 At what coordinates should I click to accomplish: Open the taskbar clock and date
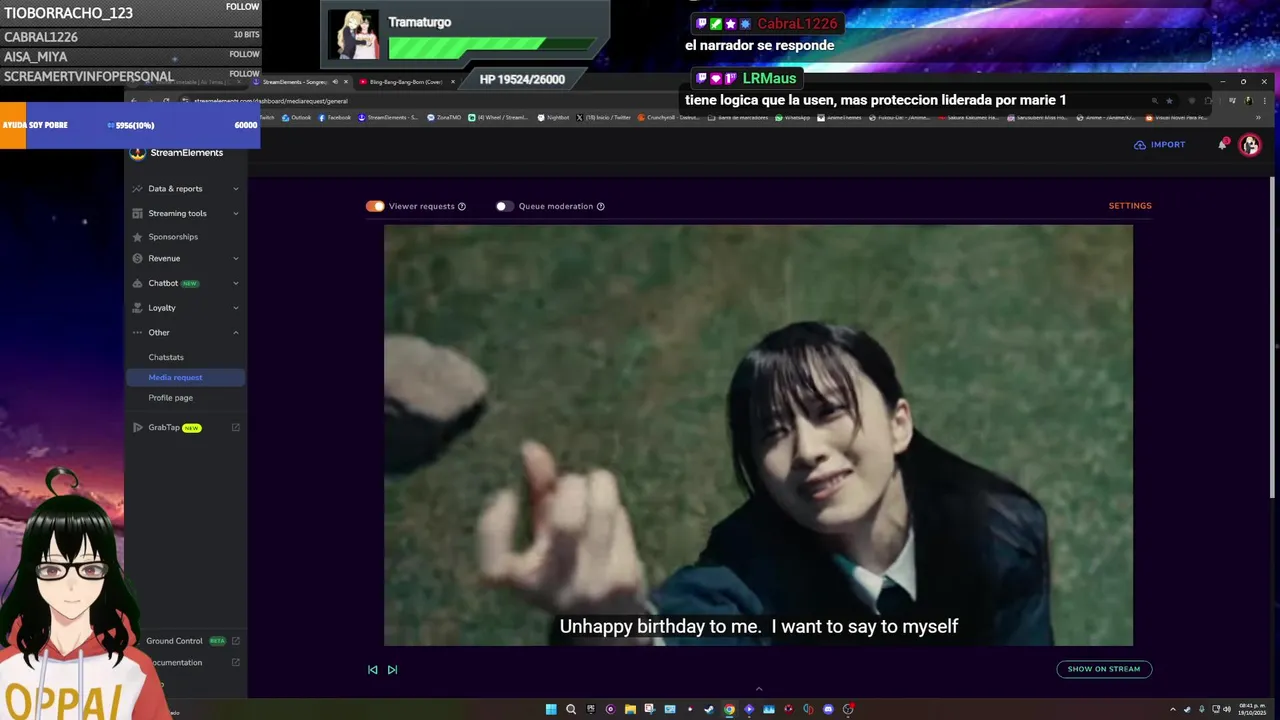tap(1252, 710)
